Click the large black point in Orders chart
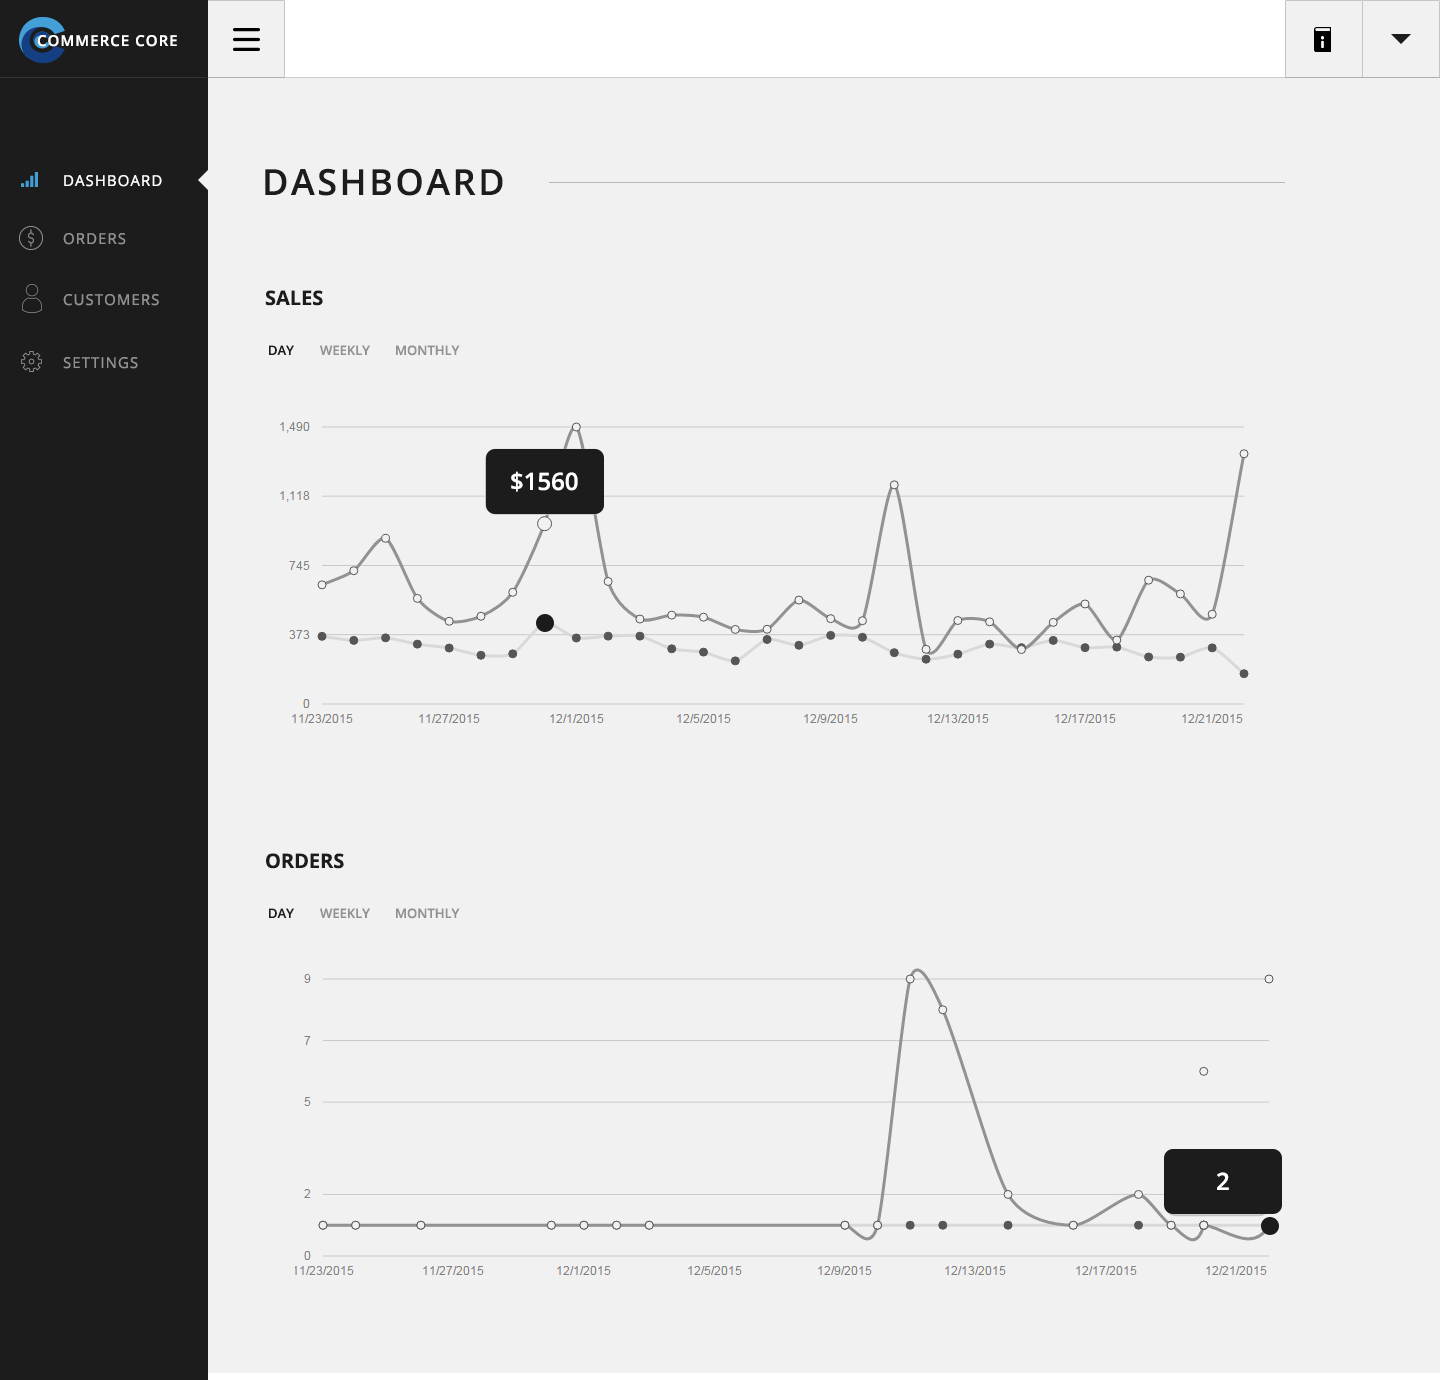Screen dimensions: 1440x1380 click(x=1270, y=1226)
